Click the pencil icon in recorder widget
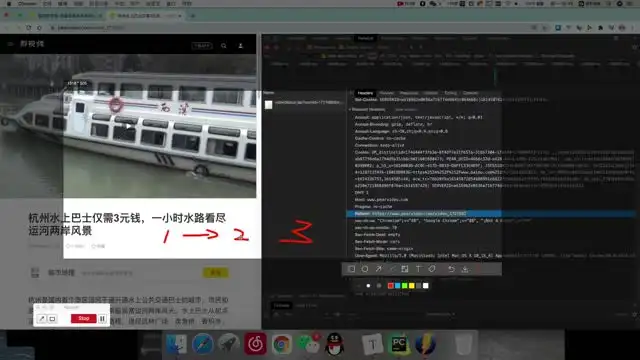Screen dimensions: 640x360 pyautogui.click(x=41, y=319)
